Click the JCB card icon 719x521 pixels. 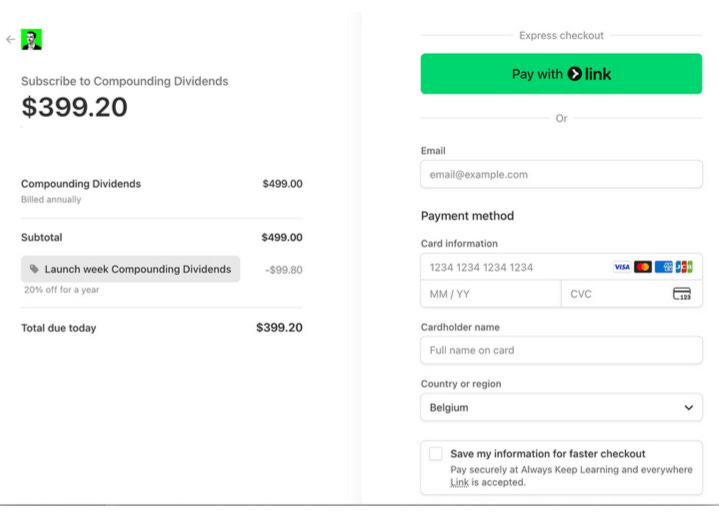684,267
